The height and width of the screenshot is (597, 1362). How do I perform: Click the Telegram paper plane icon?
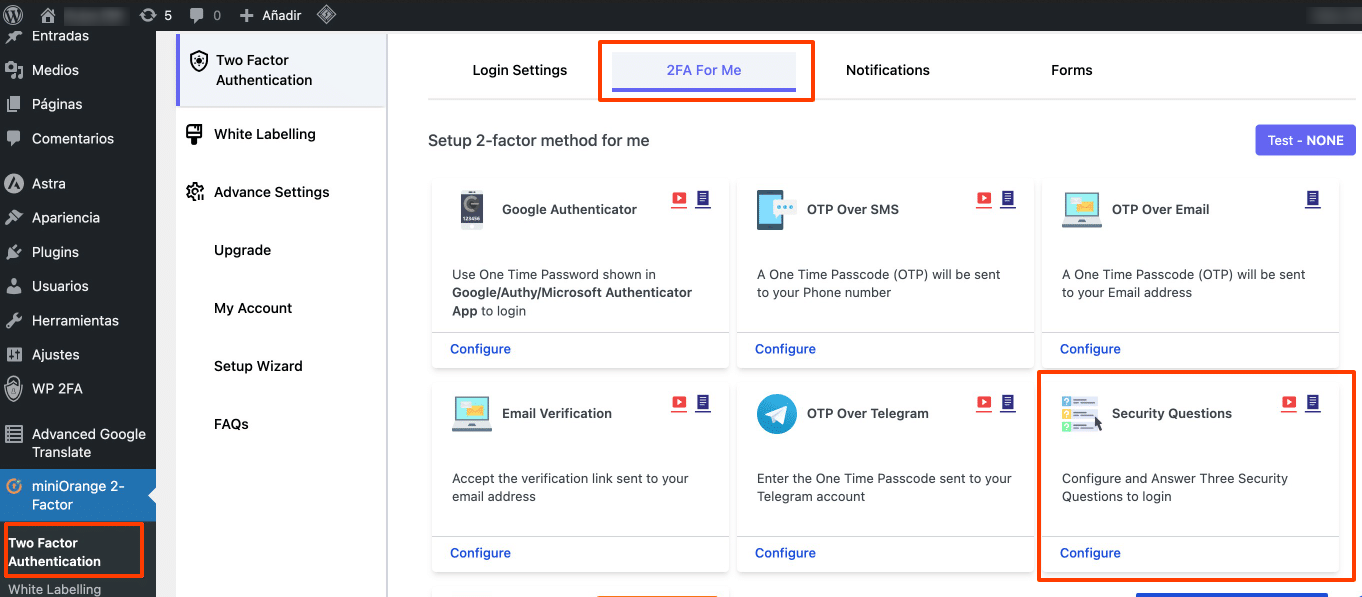(777, 414)
